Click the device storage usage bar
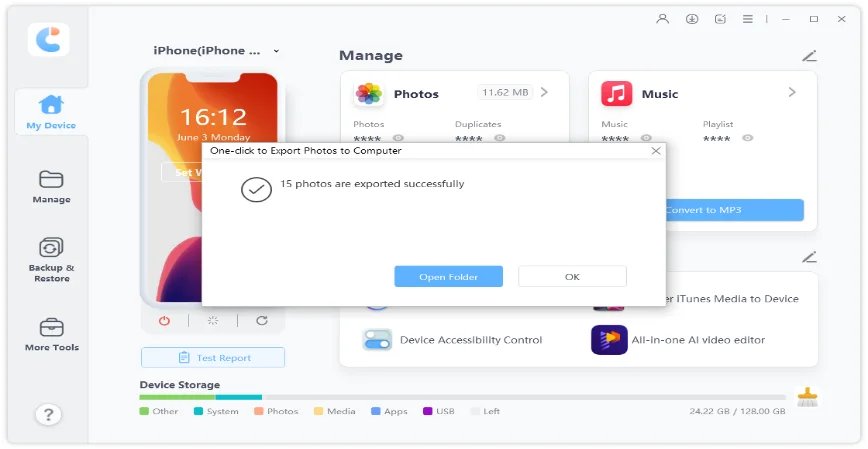The image size is (868, 449). (463, 397)
